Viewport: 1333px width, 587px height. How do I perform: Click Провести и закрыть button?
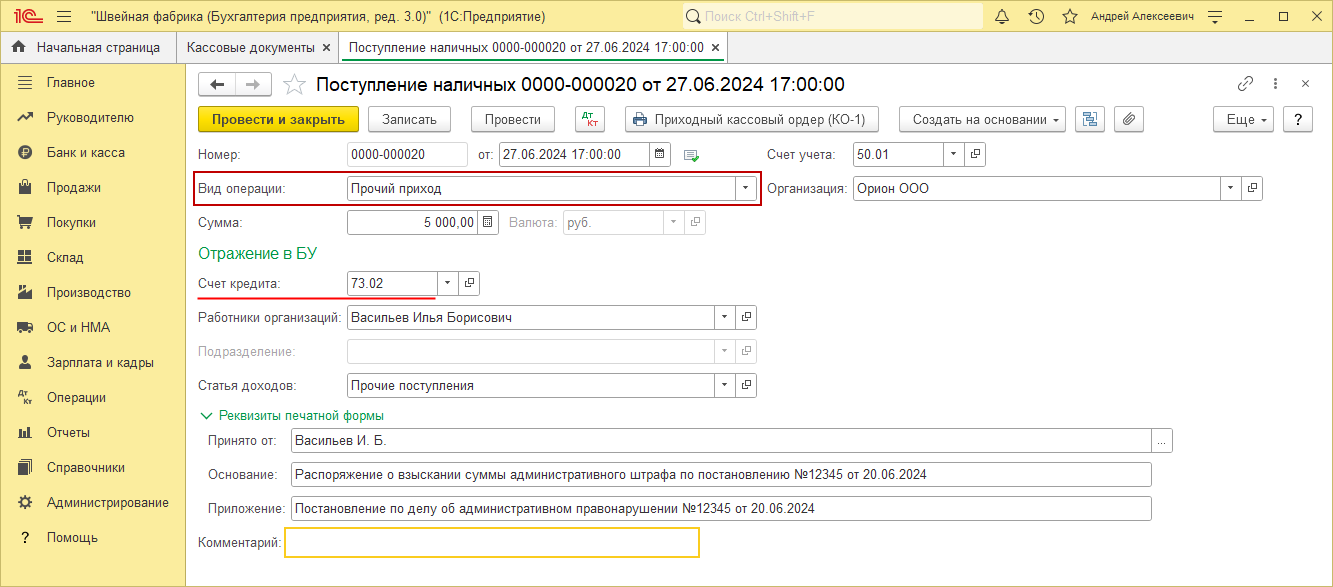[278, 119]
